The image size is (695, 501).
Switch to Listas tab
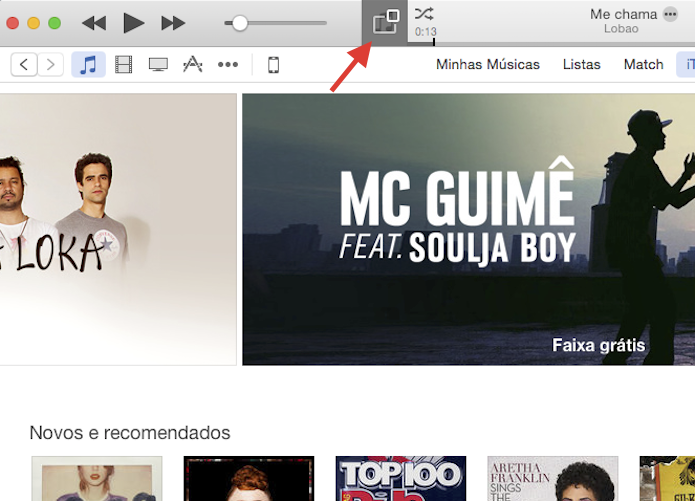(x=582, y=65)
